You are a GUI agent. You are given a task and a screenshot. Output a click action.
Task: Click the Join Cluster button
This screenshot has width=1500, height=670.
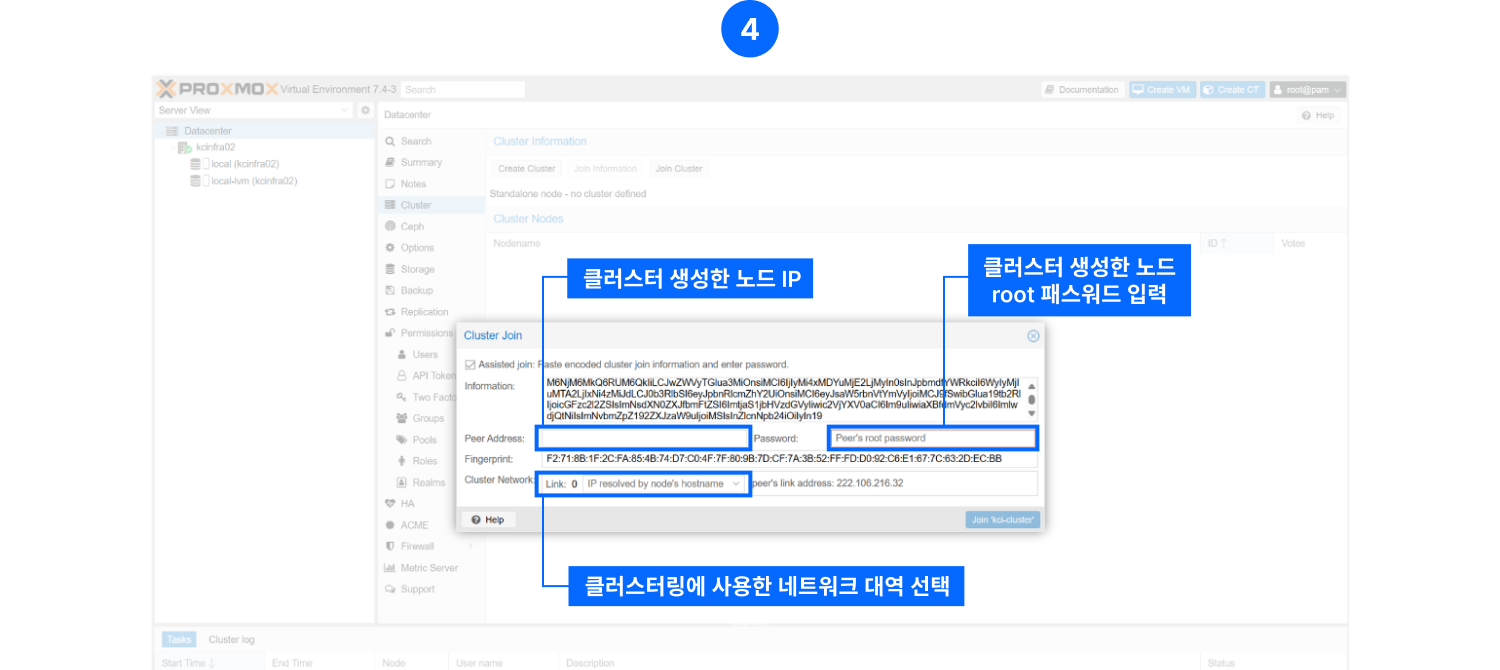[679, 169]
